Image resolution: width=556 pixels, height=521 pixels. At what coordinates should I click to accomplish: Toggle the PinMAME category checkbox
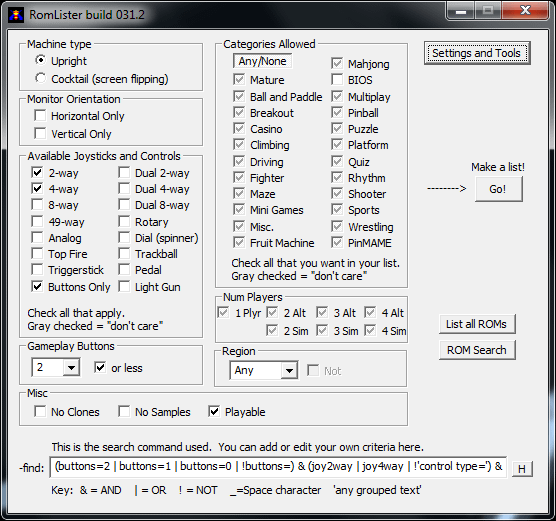pyautogui.click(x=337, y=243)
